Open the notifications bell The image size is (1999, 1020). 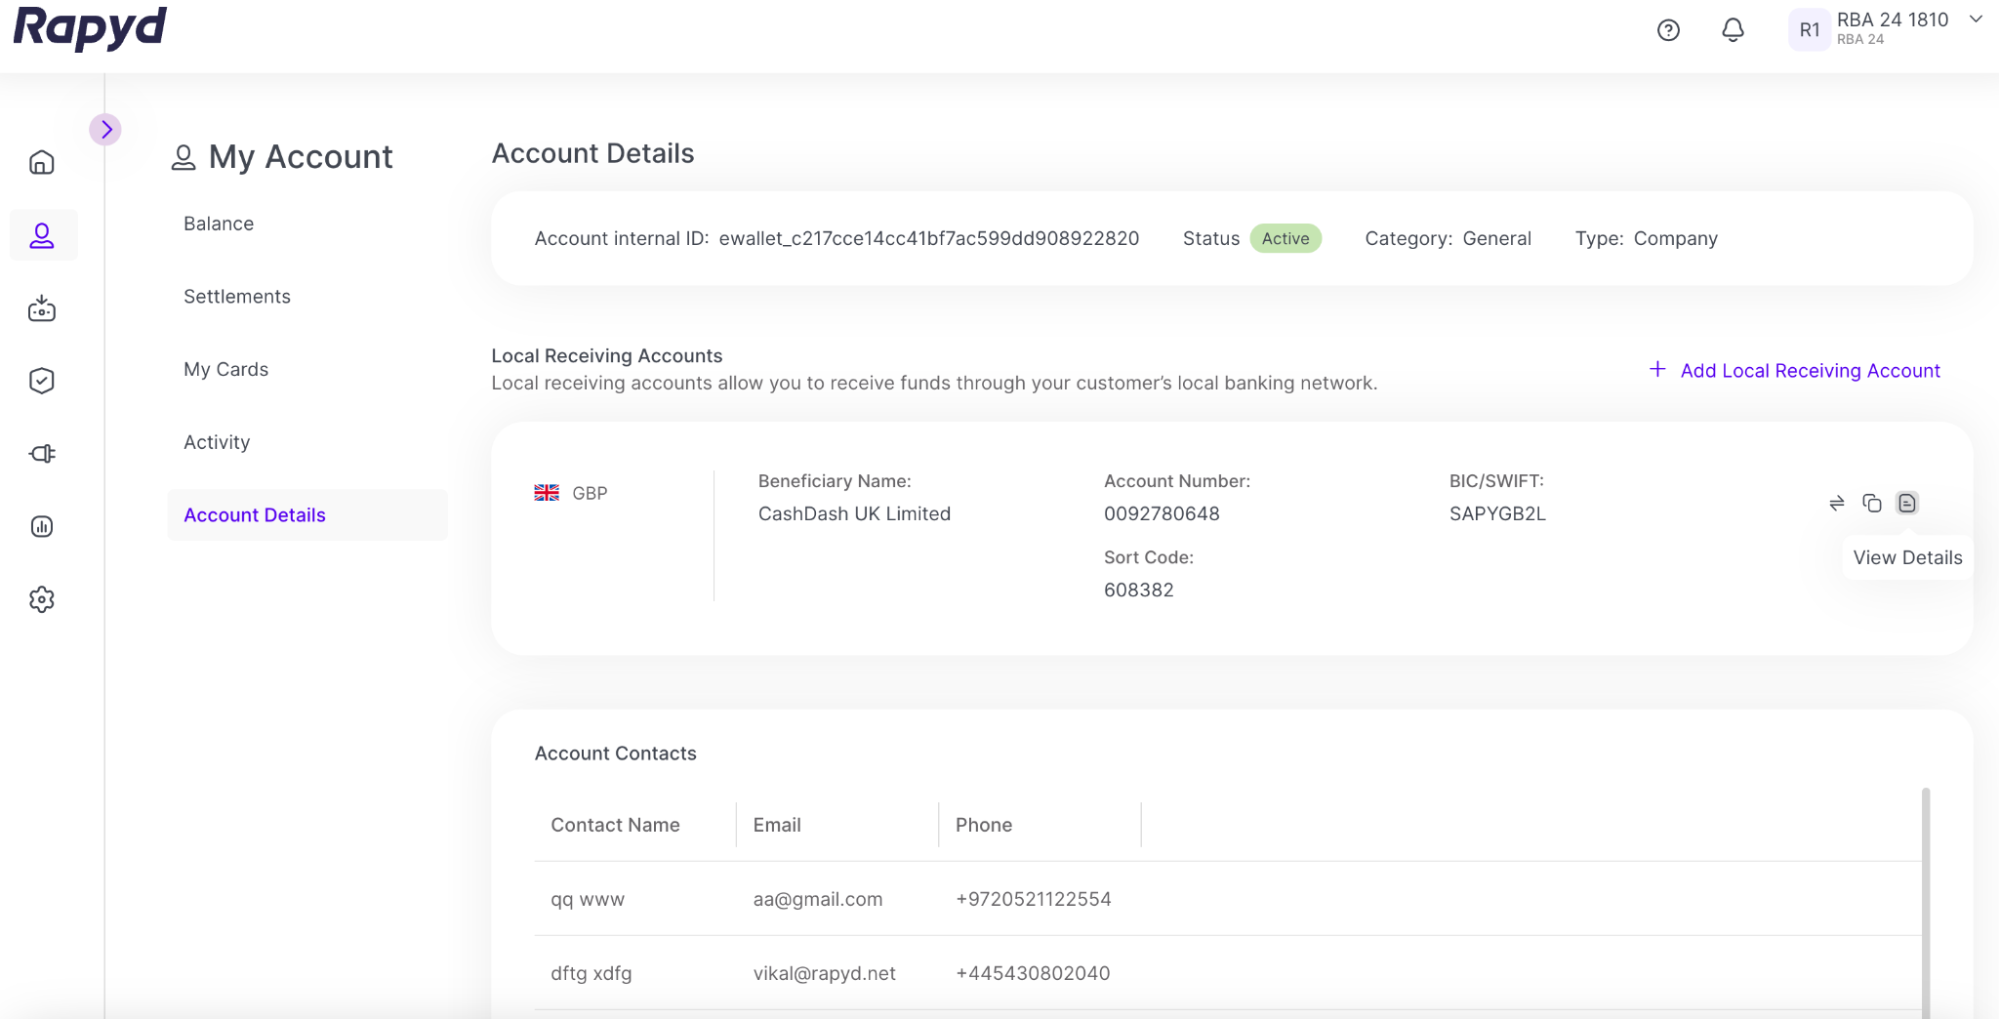1732,30
